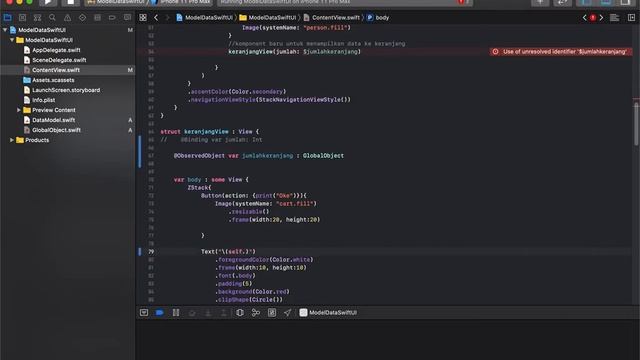Open Debug View Hierarchy
The image size is (640, 360).
pos(240,313)
